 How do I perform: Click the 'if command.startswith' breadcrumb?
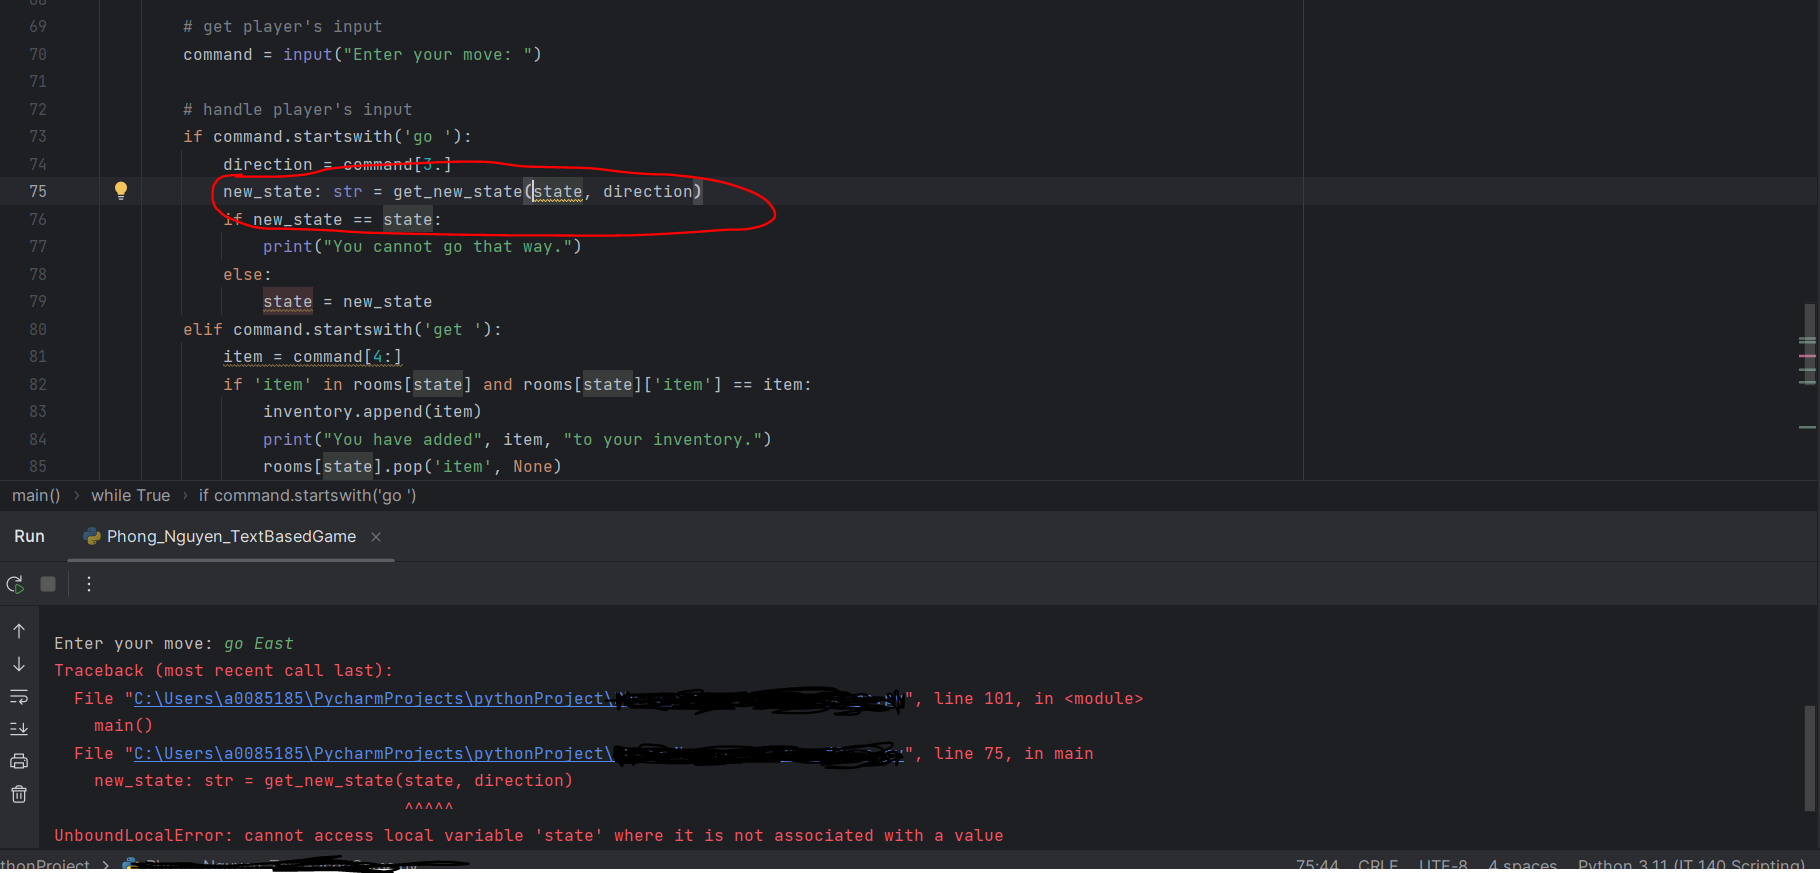tap(308, 496)
